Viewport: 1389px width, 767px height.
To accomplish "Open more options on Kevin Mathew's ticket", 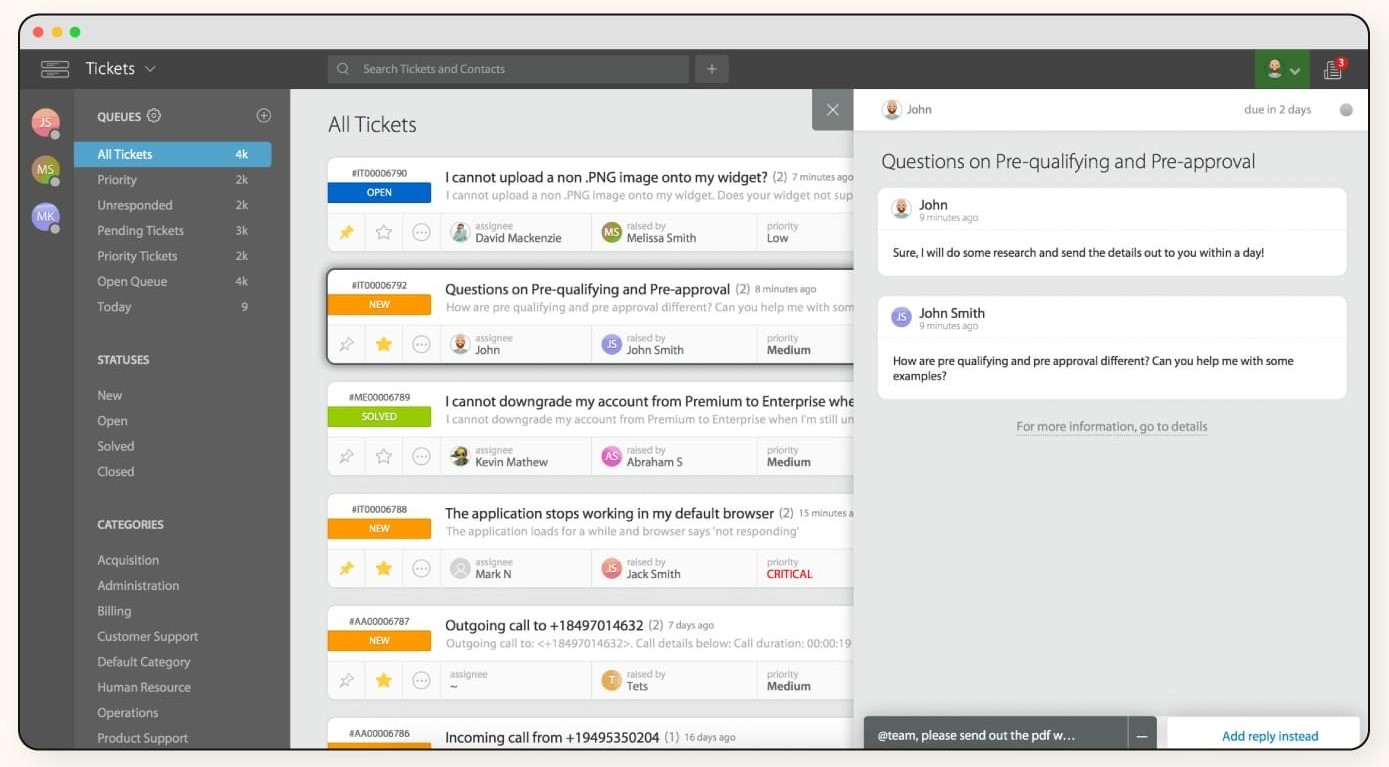I will 421,455.
